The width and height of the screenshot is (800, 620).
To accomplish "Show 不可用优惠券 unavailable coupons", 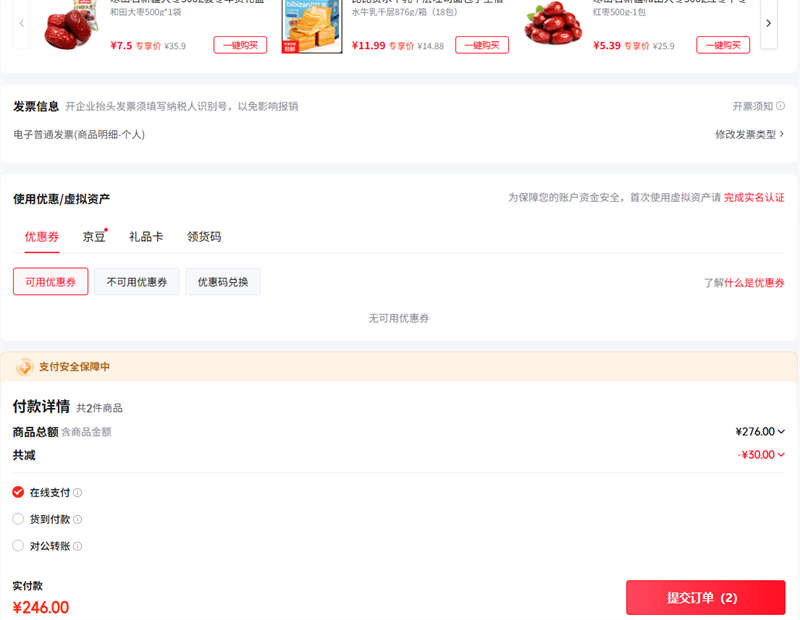I will (x=137, y=282).
